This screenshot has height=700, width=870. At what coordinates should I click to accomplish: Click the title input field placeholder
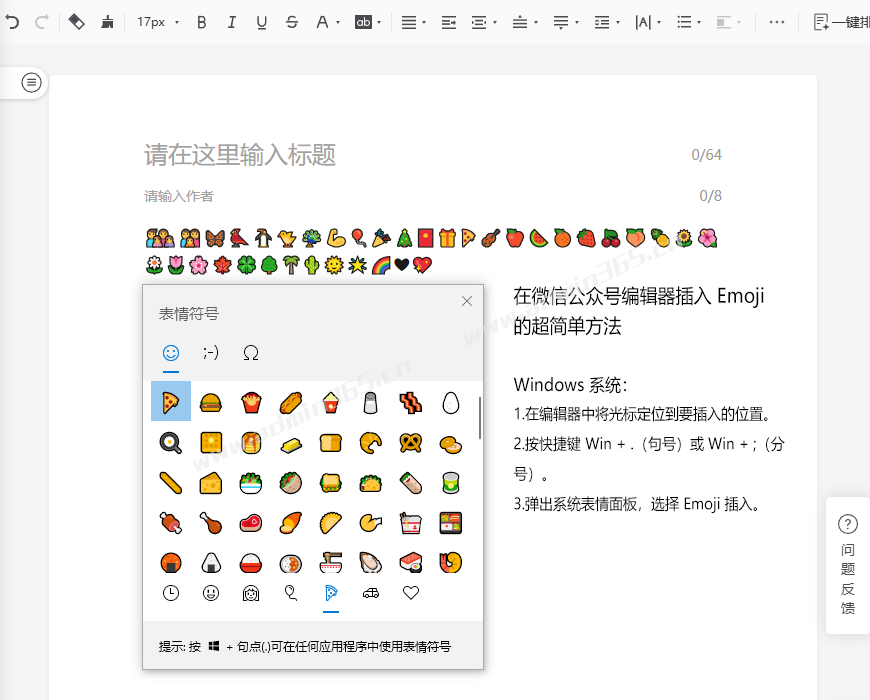[x=240, y=155]
